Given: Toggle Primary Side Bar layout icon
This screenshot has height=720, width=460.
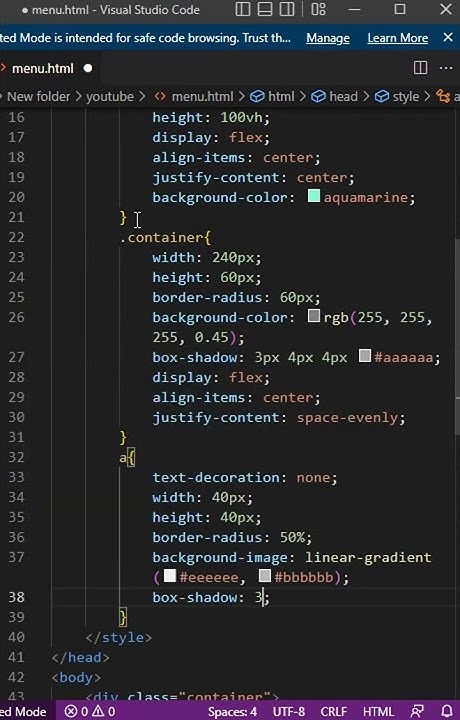Looking at the screenshot, I should pyautogui.click(x=243, y=9).
